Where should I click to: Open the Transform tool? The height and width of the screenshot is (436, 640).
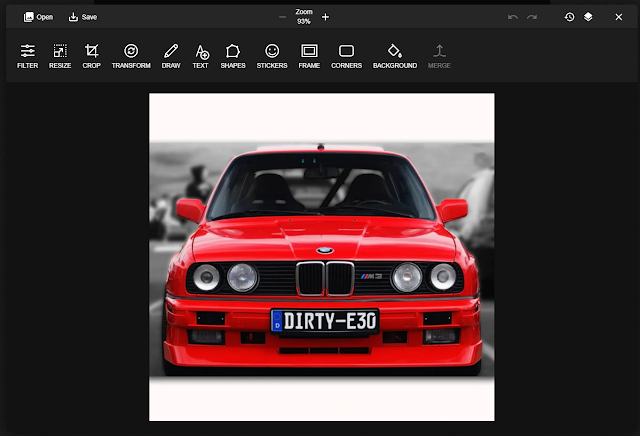click(x=131, y=56)
